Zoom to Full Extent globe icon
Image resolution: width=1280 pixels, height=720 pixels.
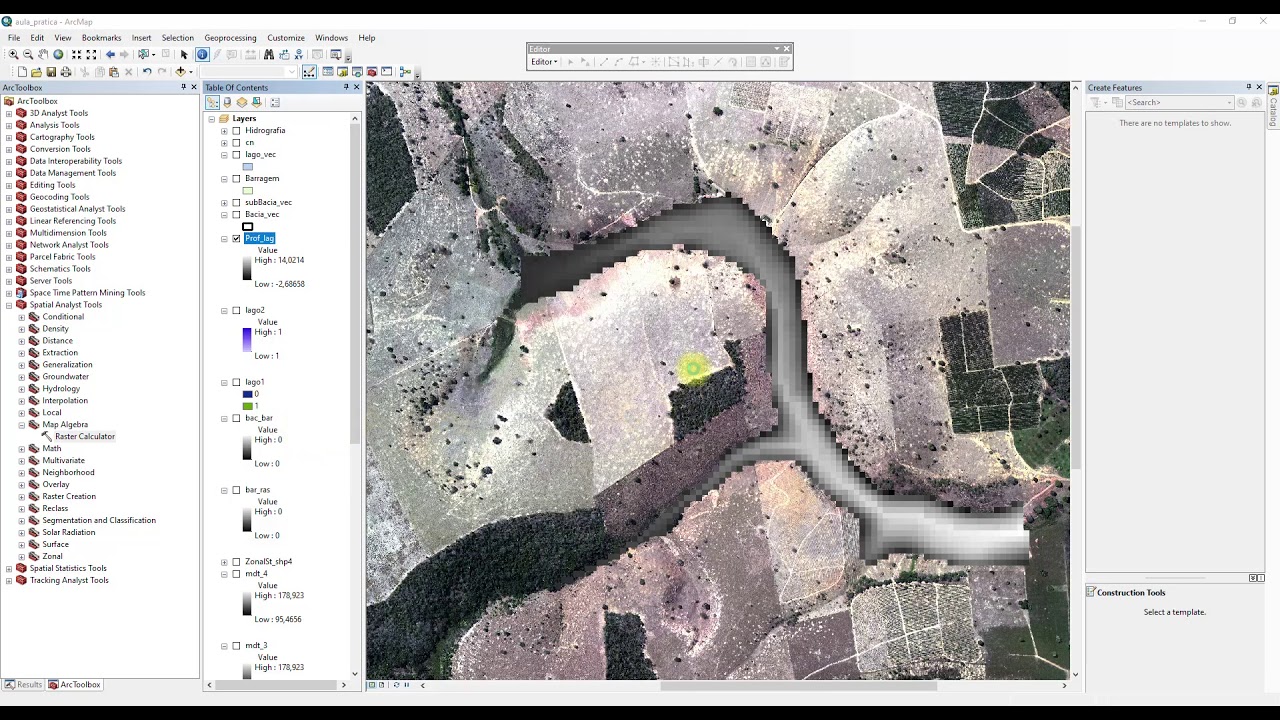58,54
